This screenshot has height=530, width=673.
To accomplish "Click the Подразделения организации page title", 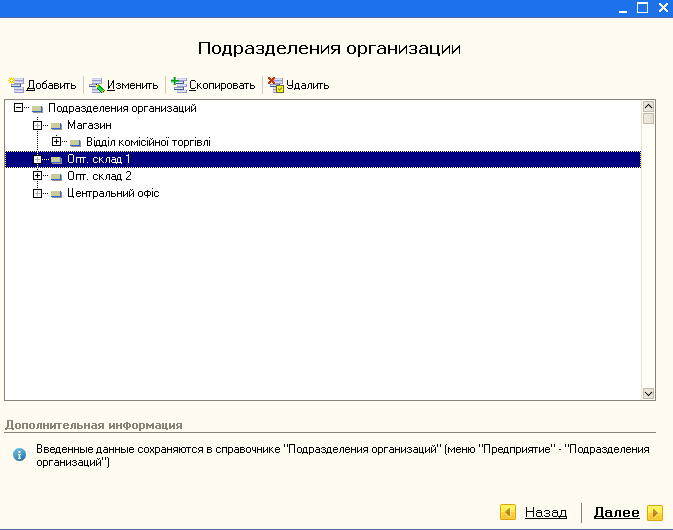I will point(329,48).
